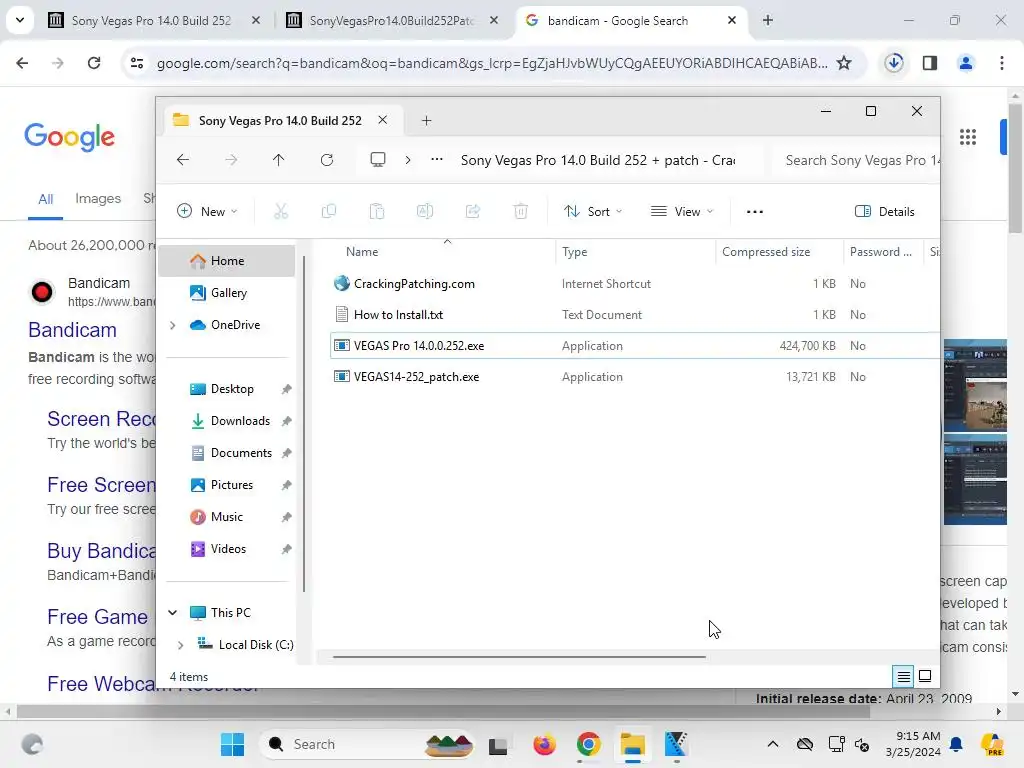This screenshot has width=1024, height=768.
Task: Expand breadcrumb chevron after PC icon
Action: pyautogui.click(x=408, y=160)
